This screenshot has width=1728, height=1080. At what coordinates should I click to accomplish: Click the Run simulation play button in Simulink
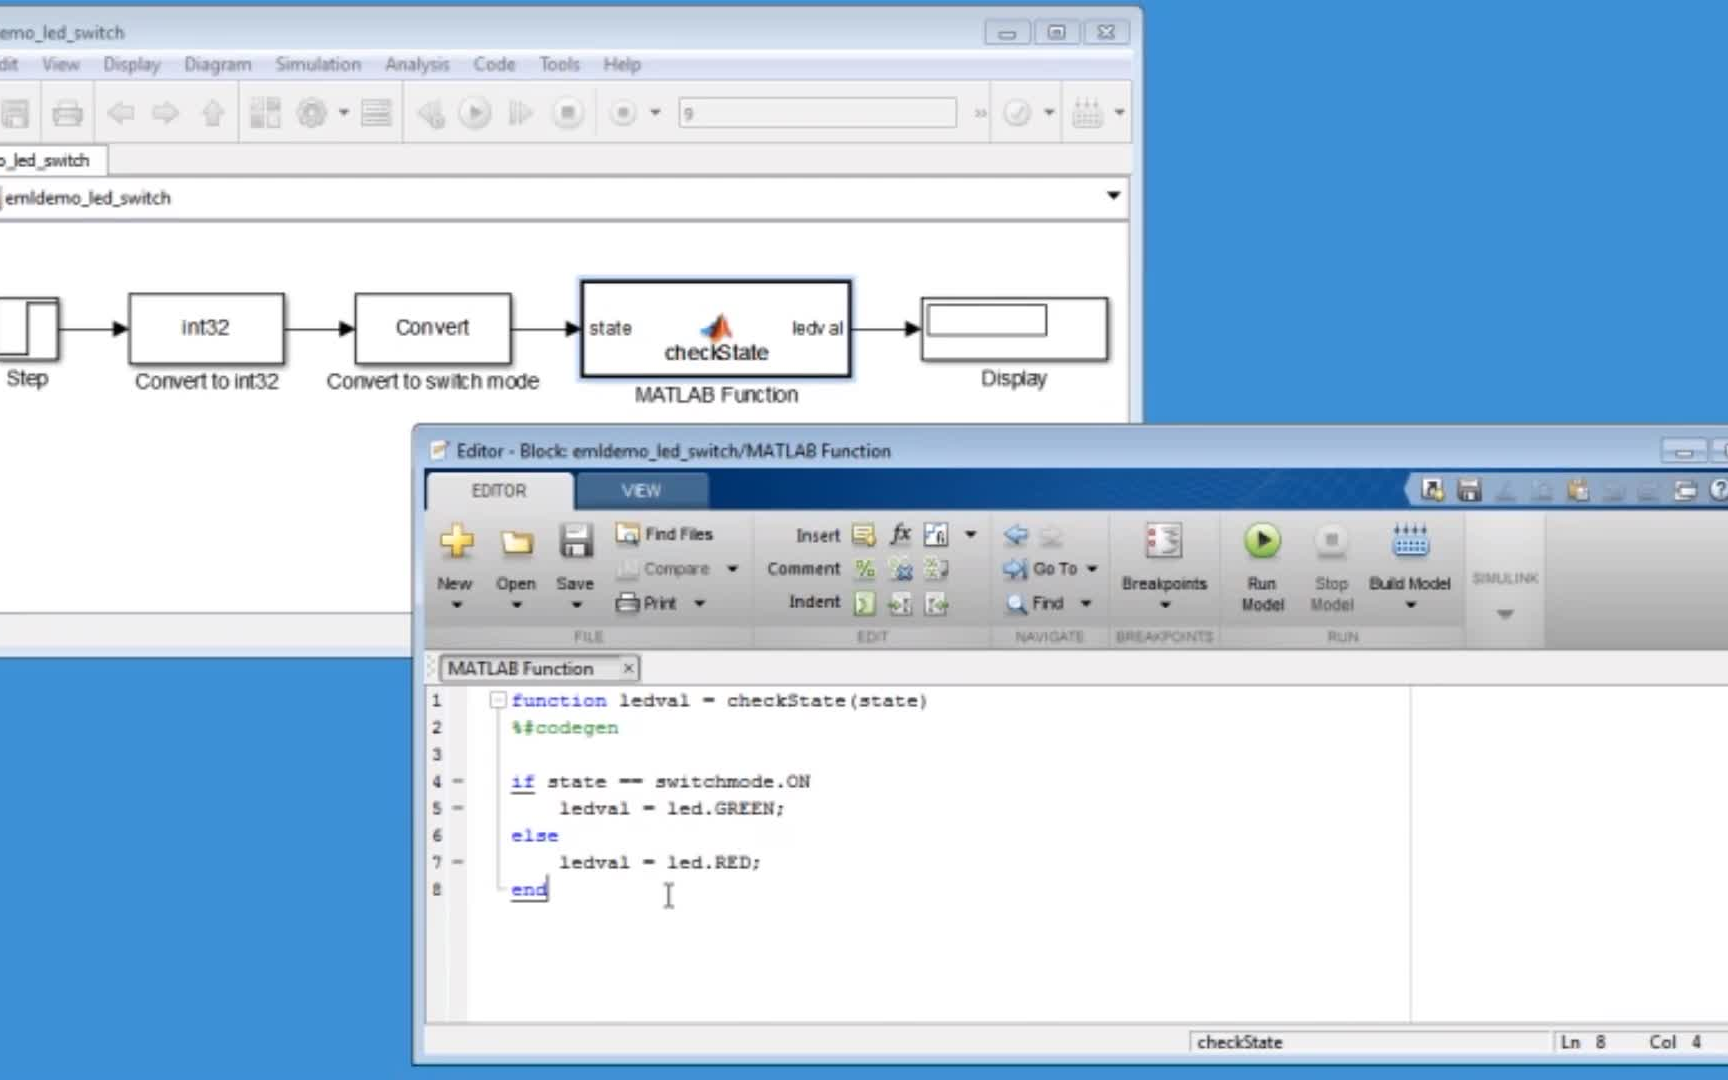click(x=475, y=113)
